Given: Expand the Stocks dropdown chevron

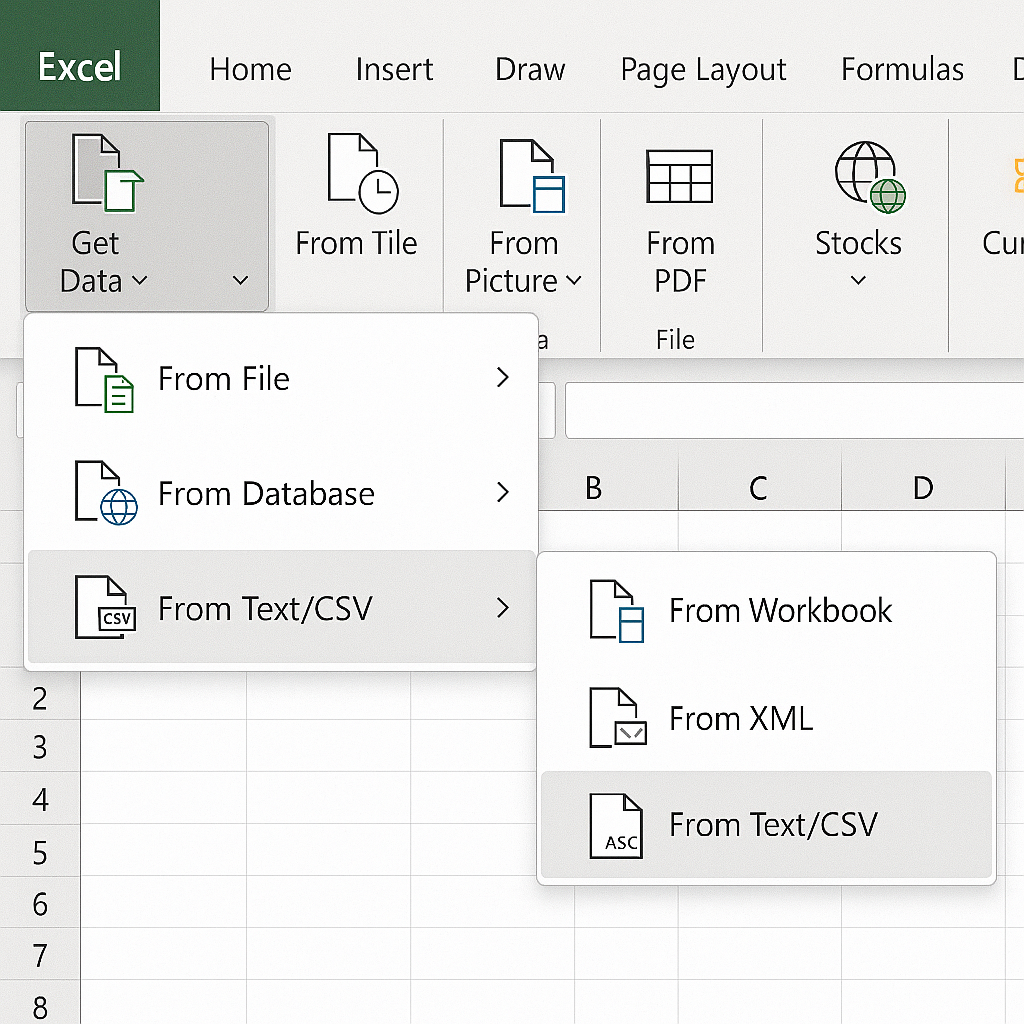Looking at the screenshot, I should [858, 281].
